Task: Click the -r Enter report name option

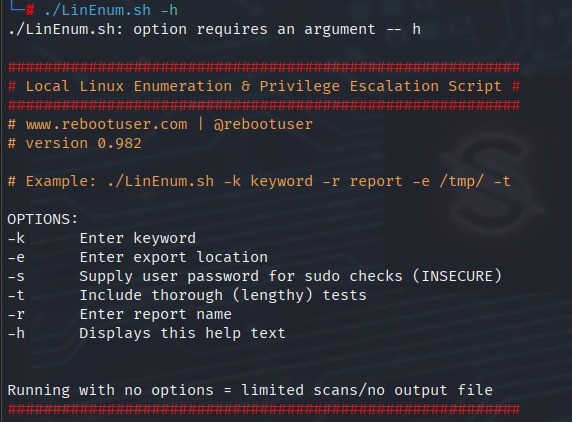Action: tap(120, 314)
